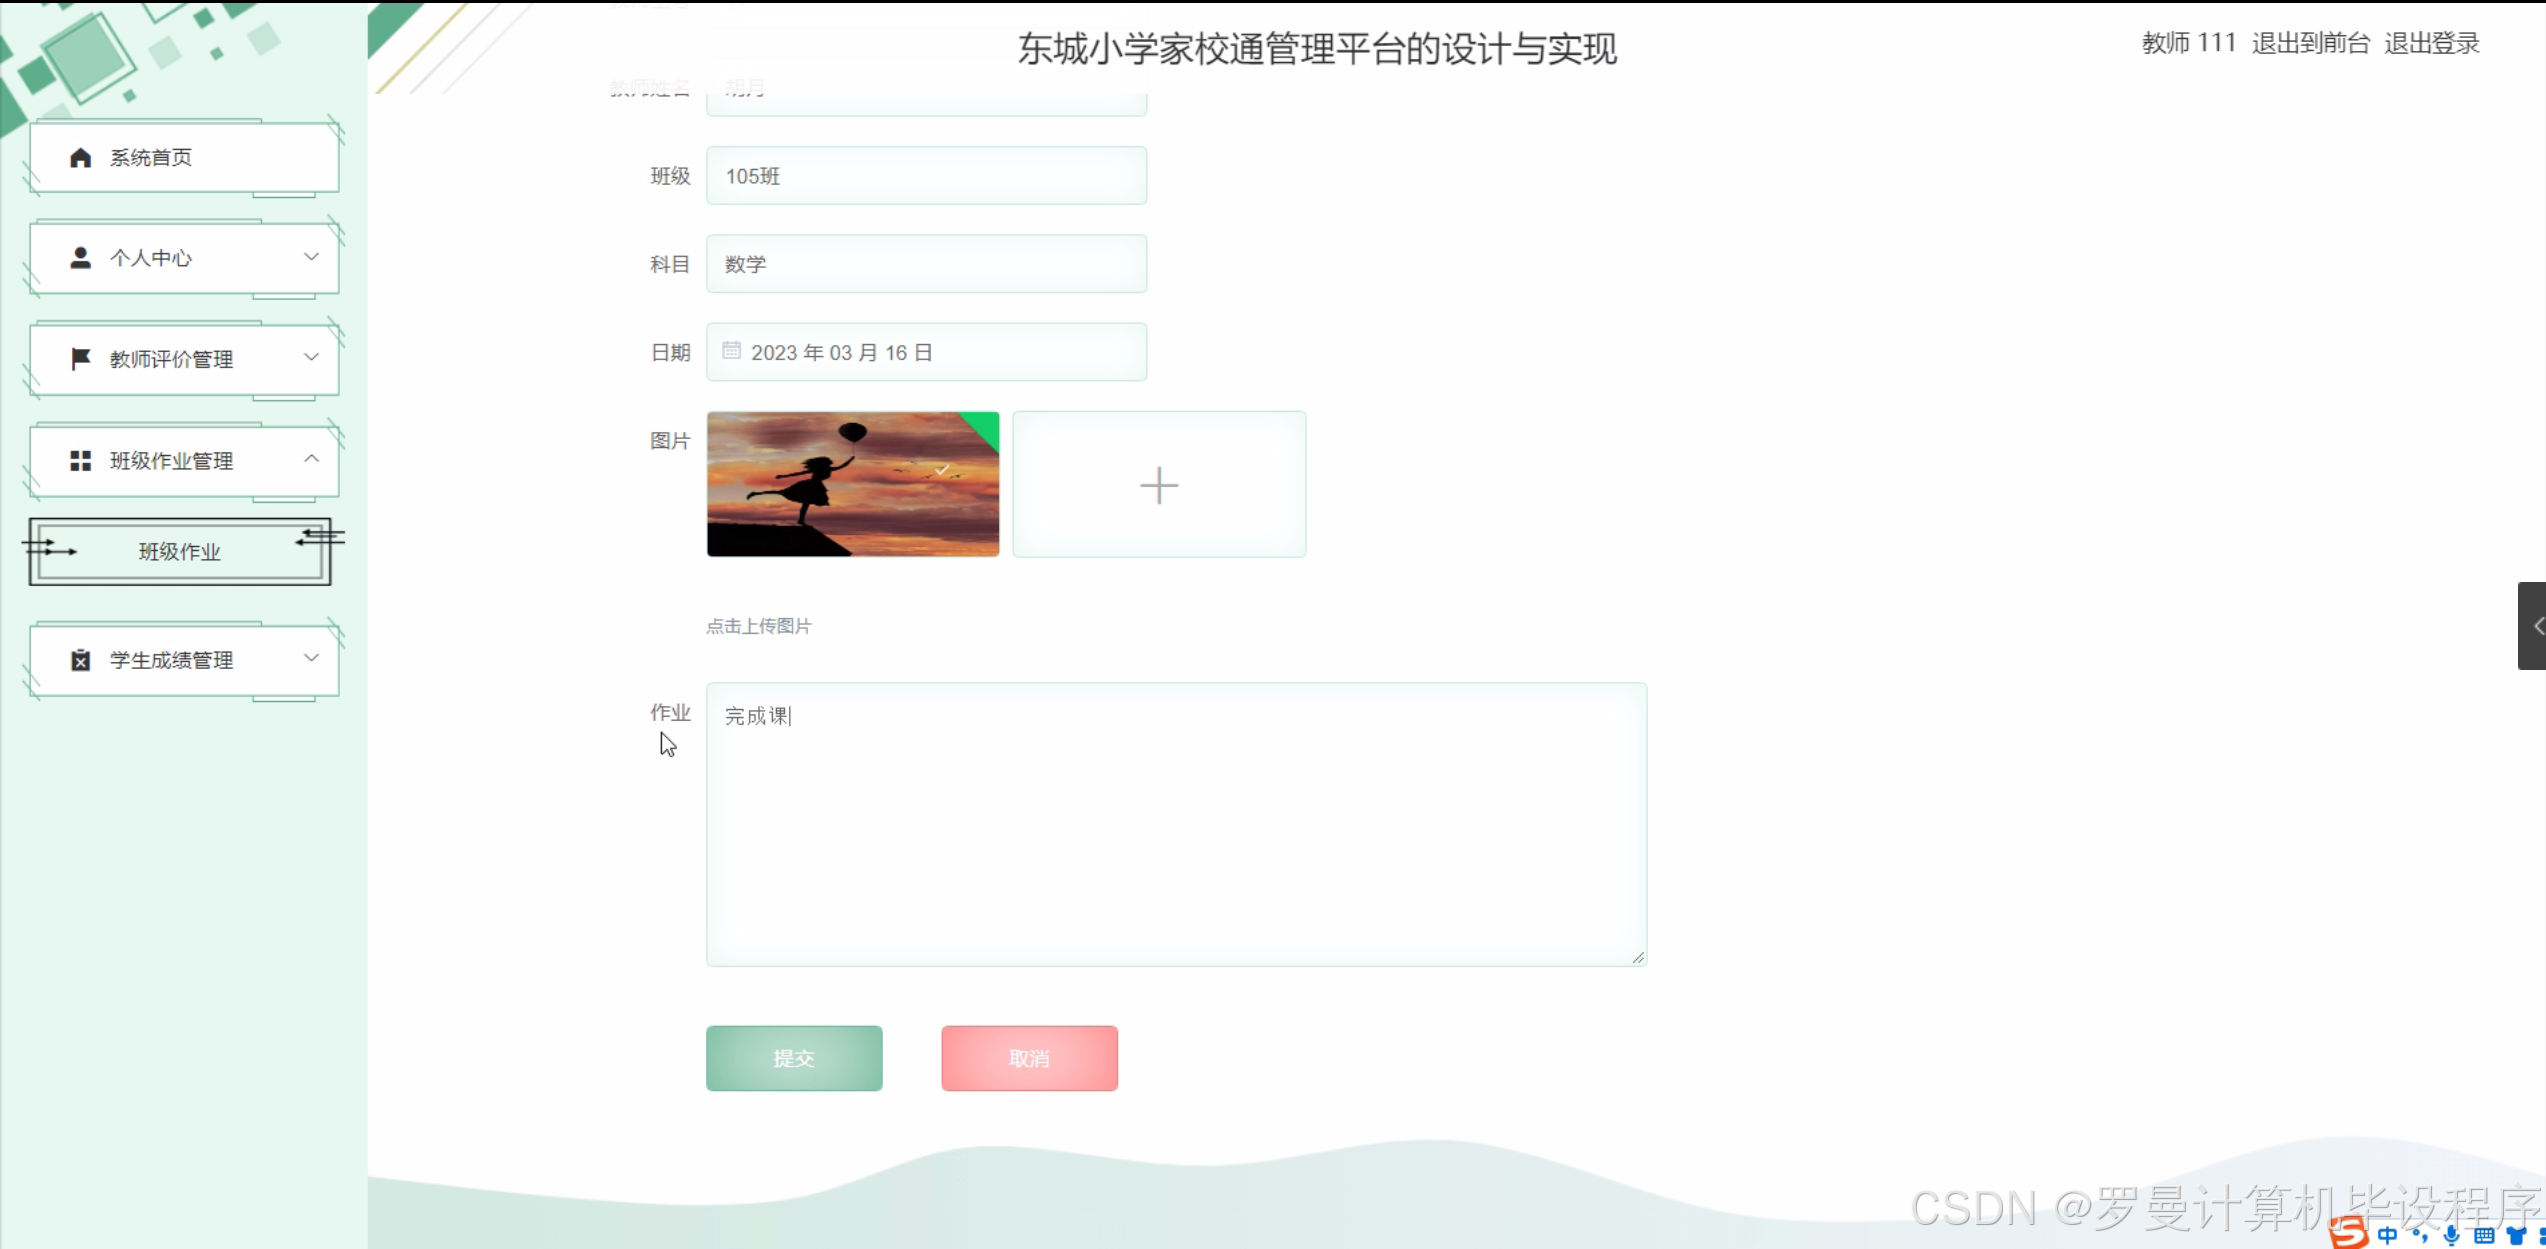
Task: Click the flag icon beside 教师评价管理
Action: (x=80, y=359)
